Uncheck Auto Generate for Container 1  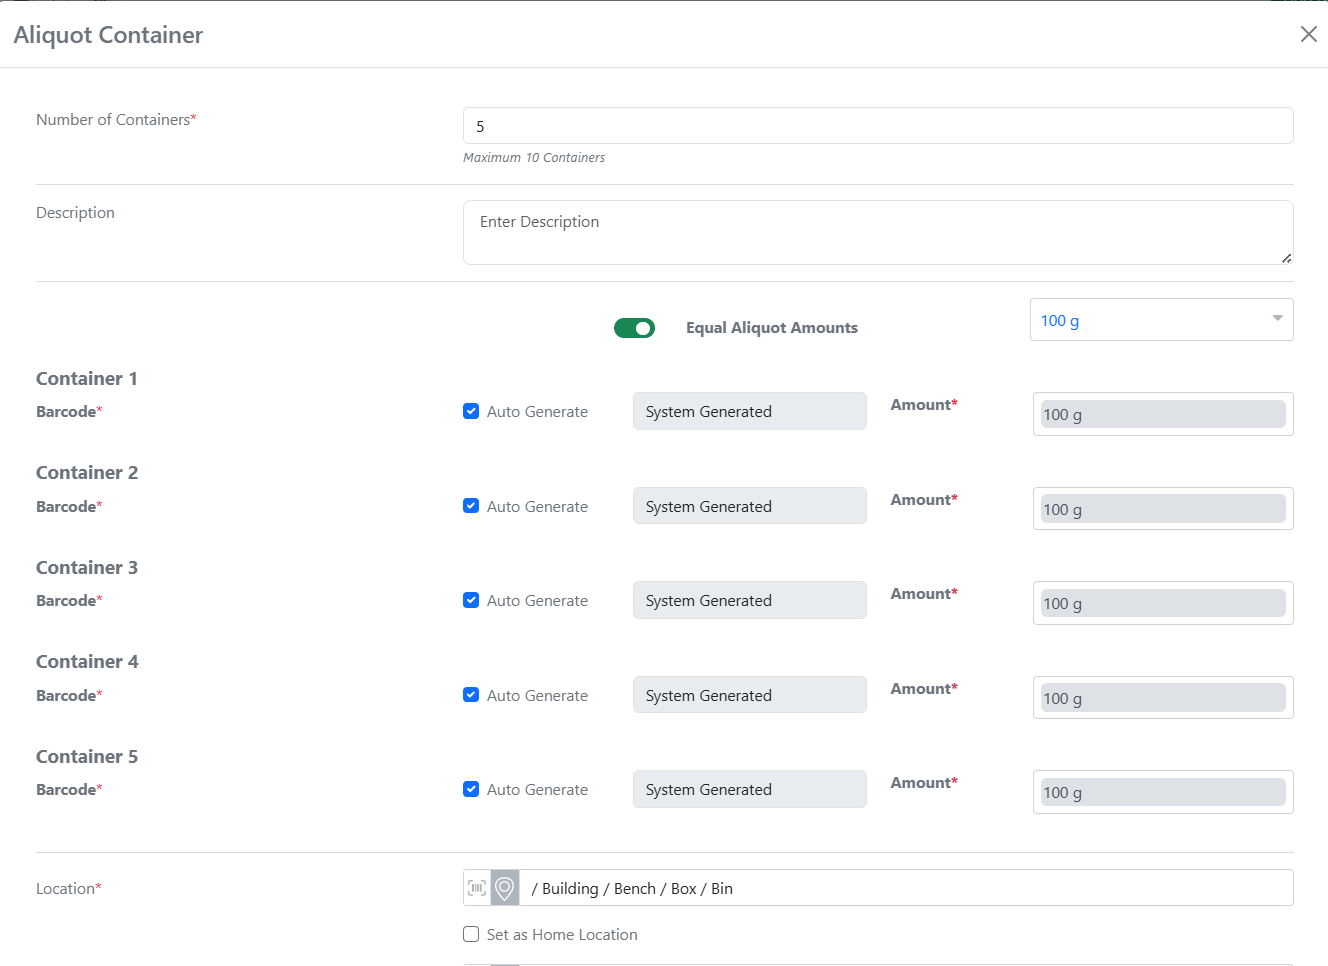[x=471, y=411]
